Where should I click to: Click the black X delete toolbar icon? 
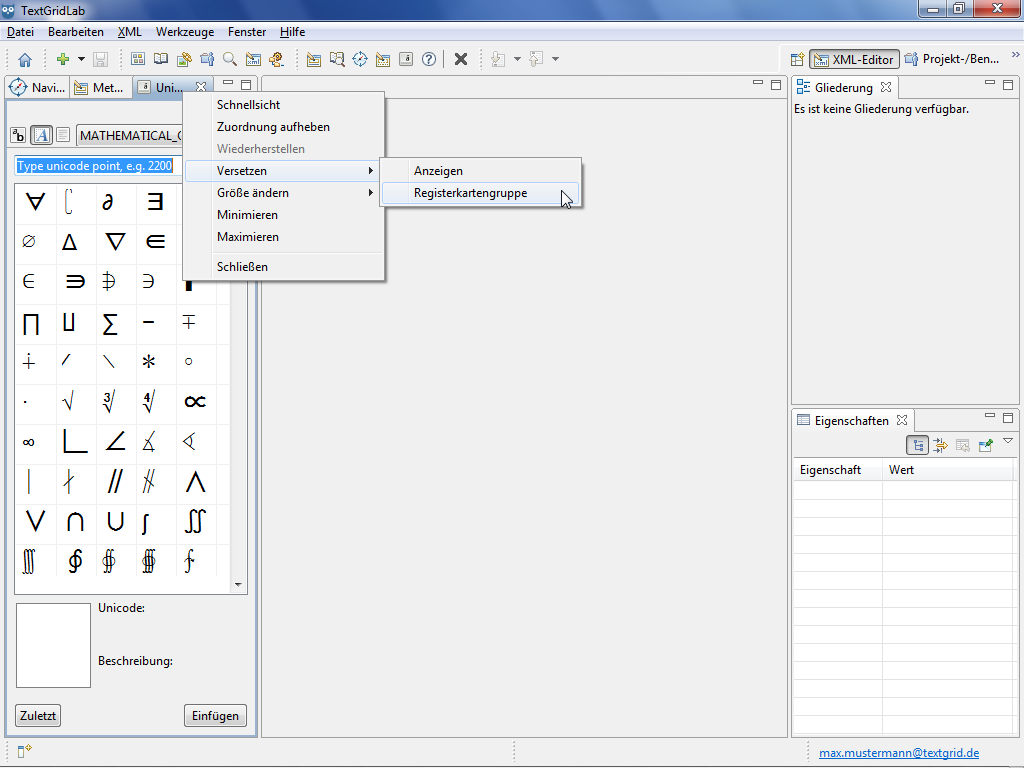[x=461, y=60]
